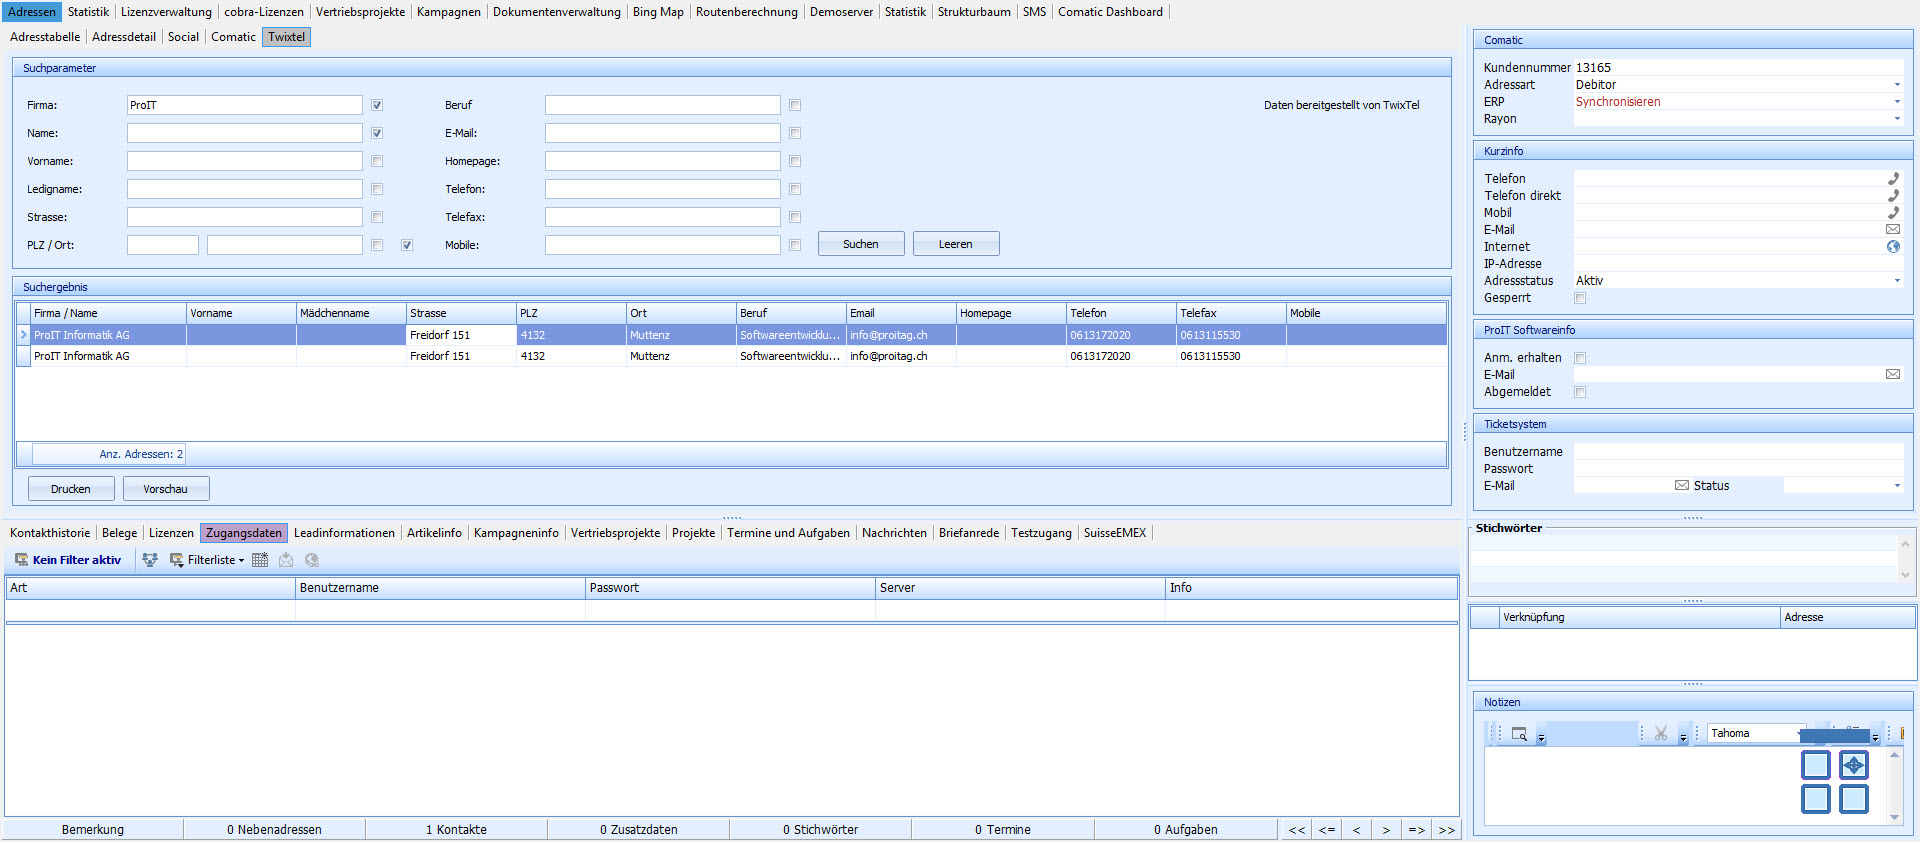
Task: Uncheck the checkbox next to Firma field
Action: tap(377, 105)
